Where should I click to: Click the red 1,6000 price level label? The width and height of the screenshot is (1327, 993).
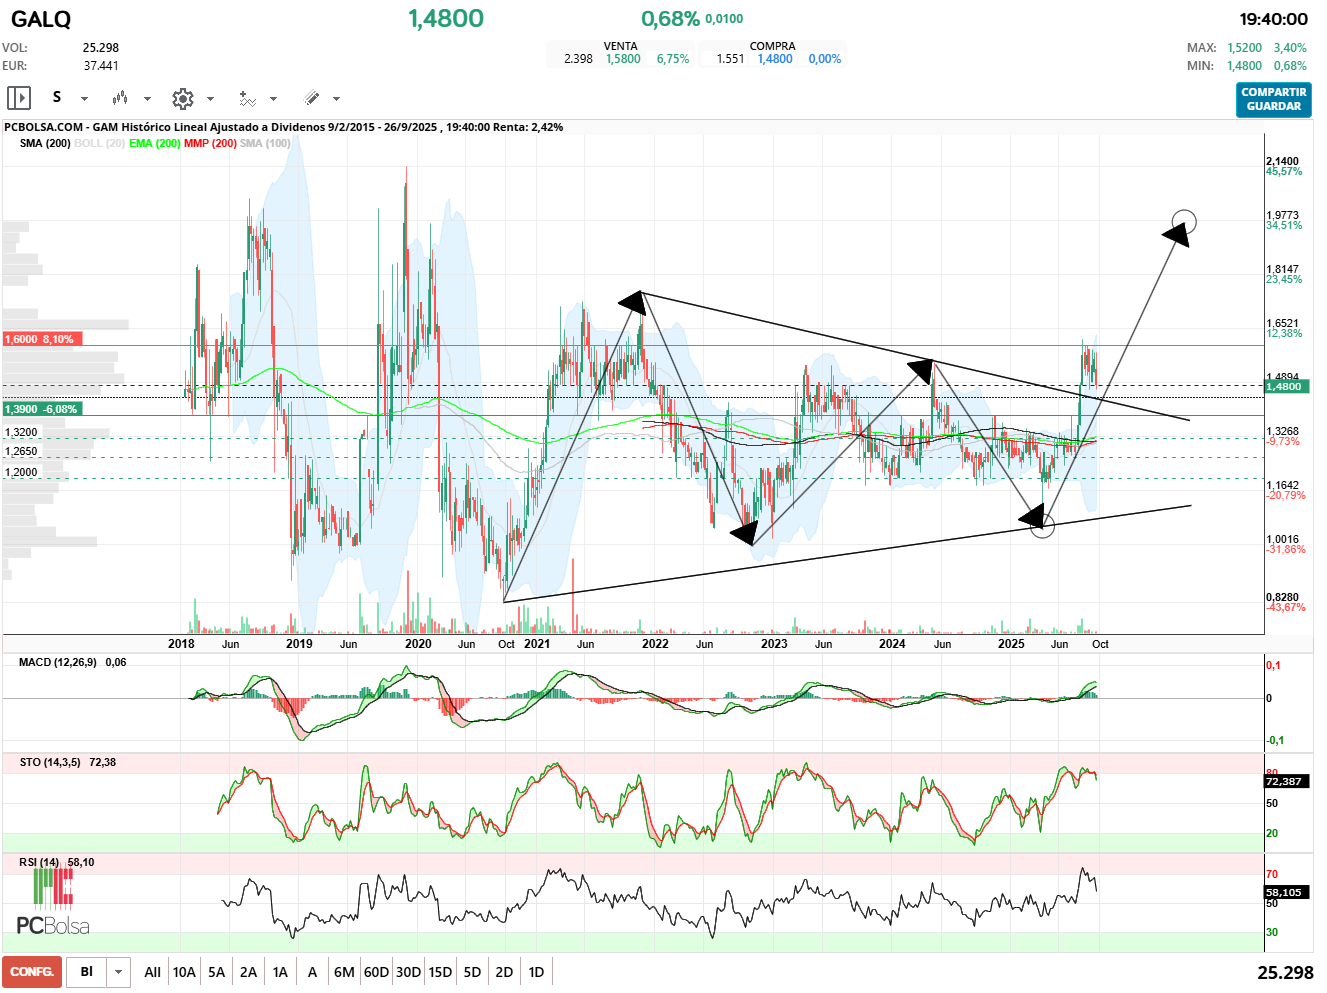[42, 339]
